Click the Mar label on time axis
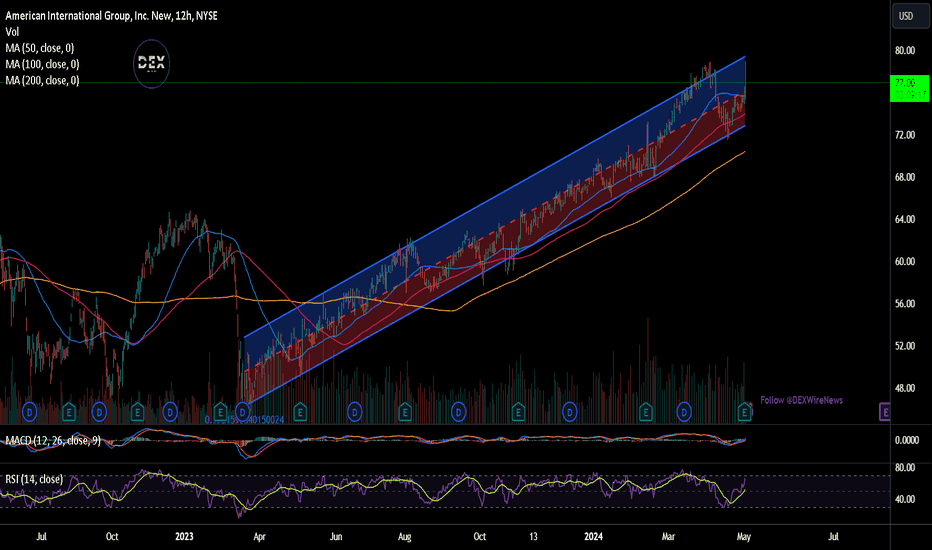The height and width of the screenshot is (550, 932). pyautogui.click(x=668, y=536)
